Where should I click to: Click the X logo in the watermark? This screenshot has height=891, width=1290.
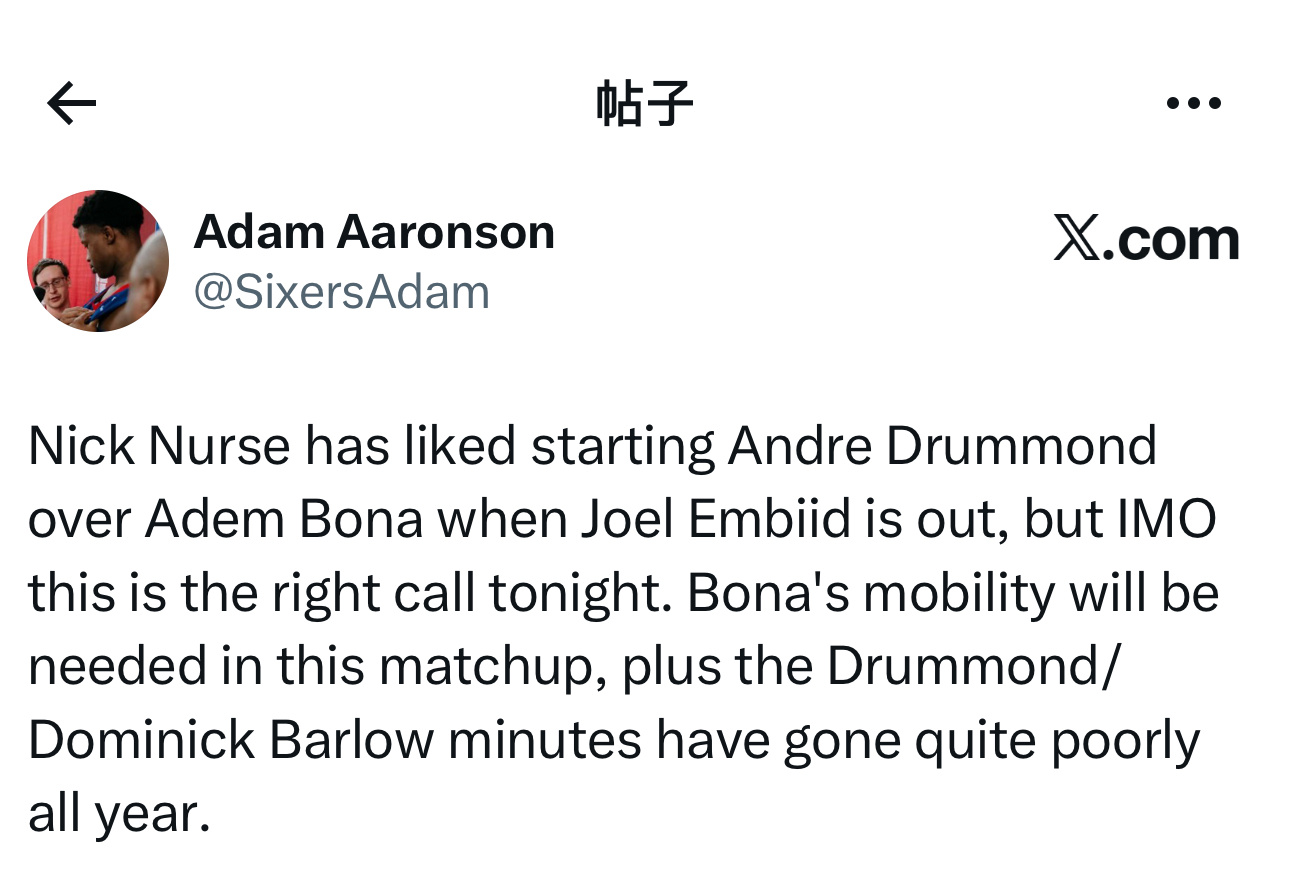coord(1076,240)
